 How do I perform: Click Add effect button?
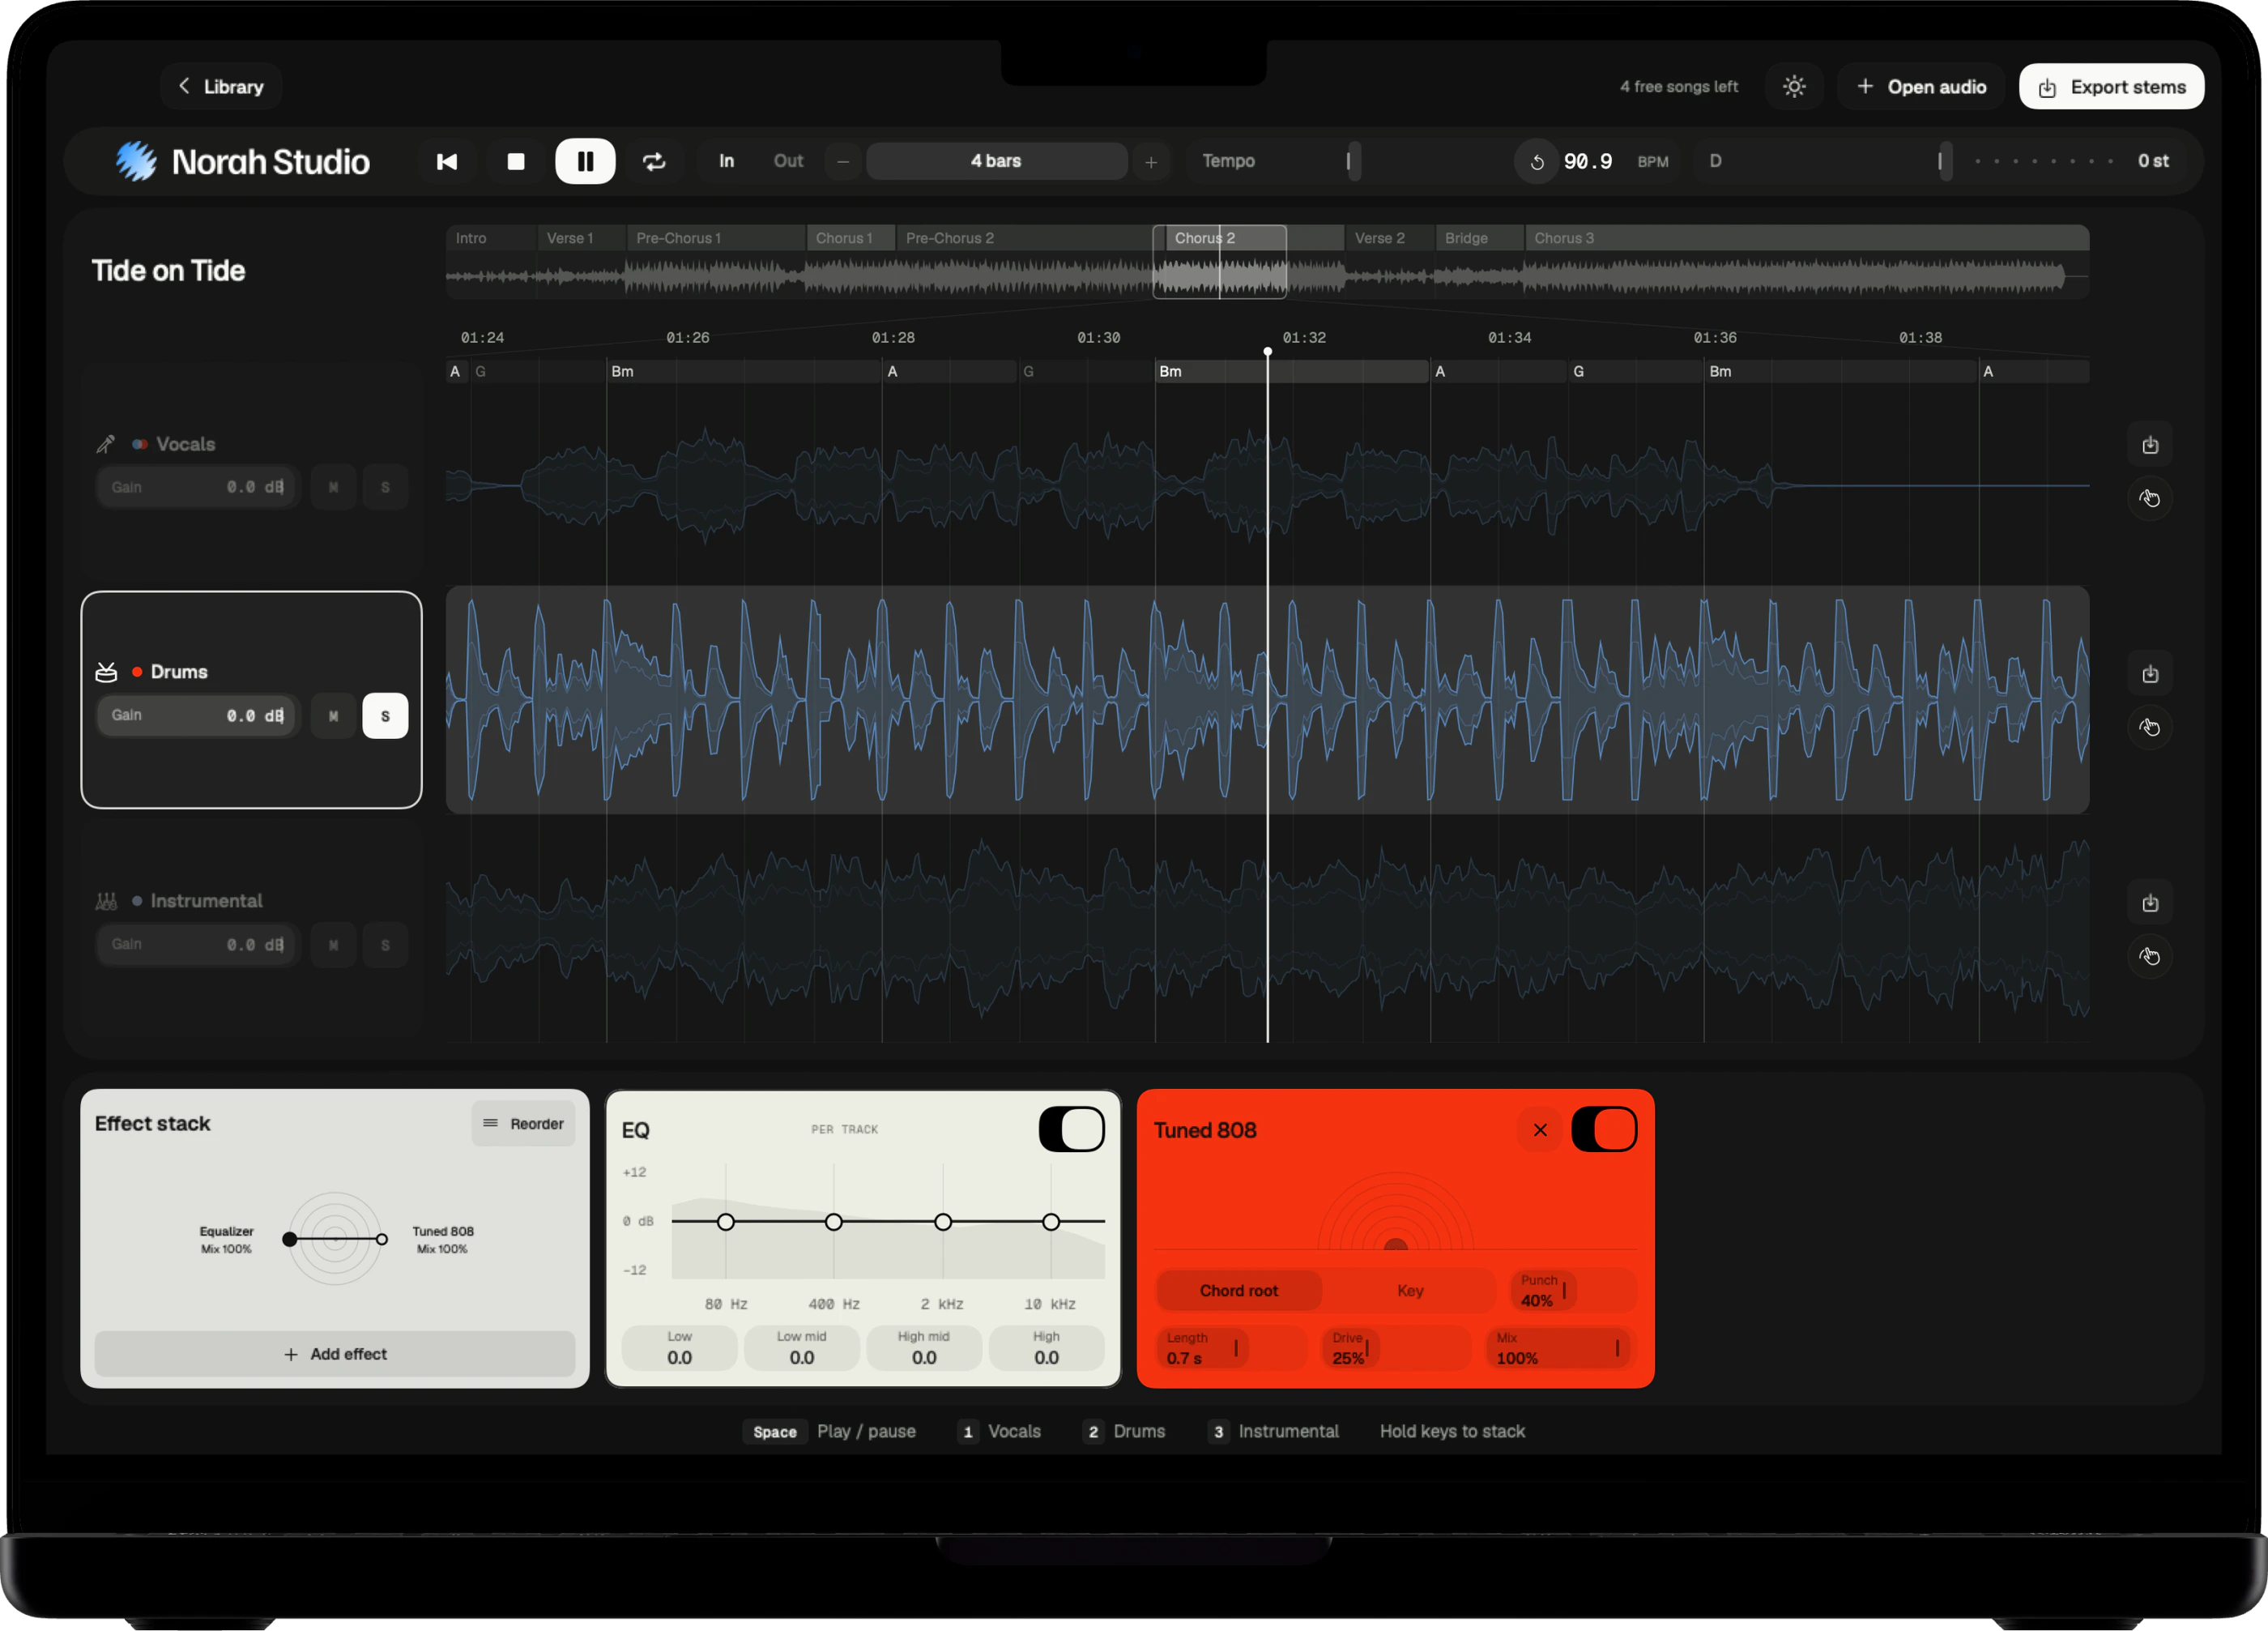[x=335, y=1354]
